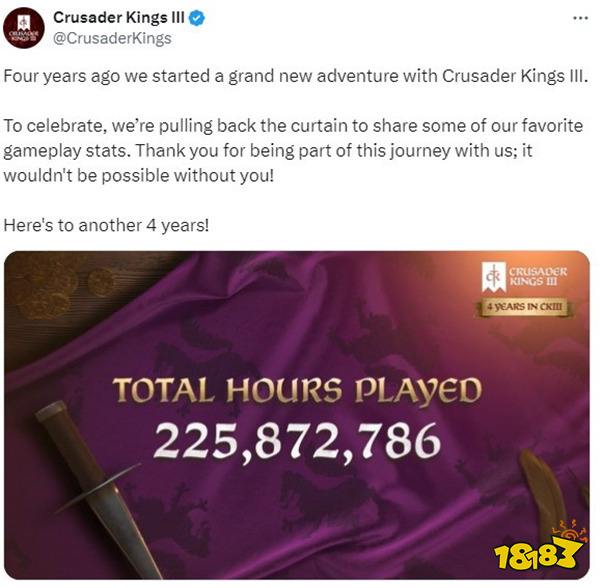Open the @CrusaderKings handle link

pos(112,38)
